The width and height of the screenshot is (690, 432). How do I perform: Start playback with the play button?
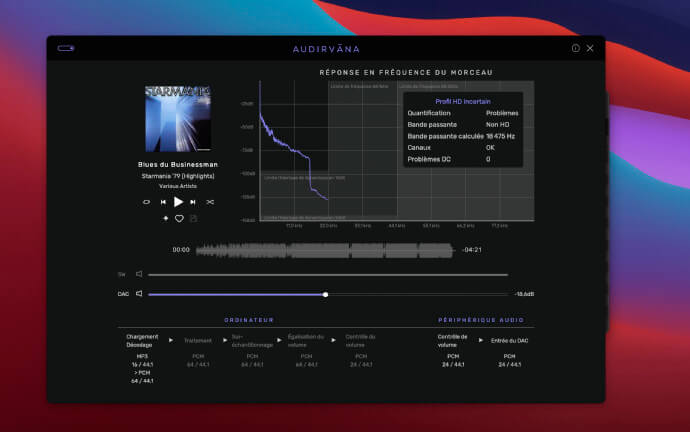pyautogui.click(x=178, y=202)
